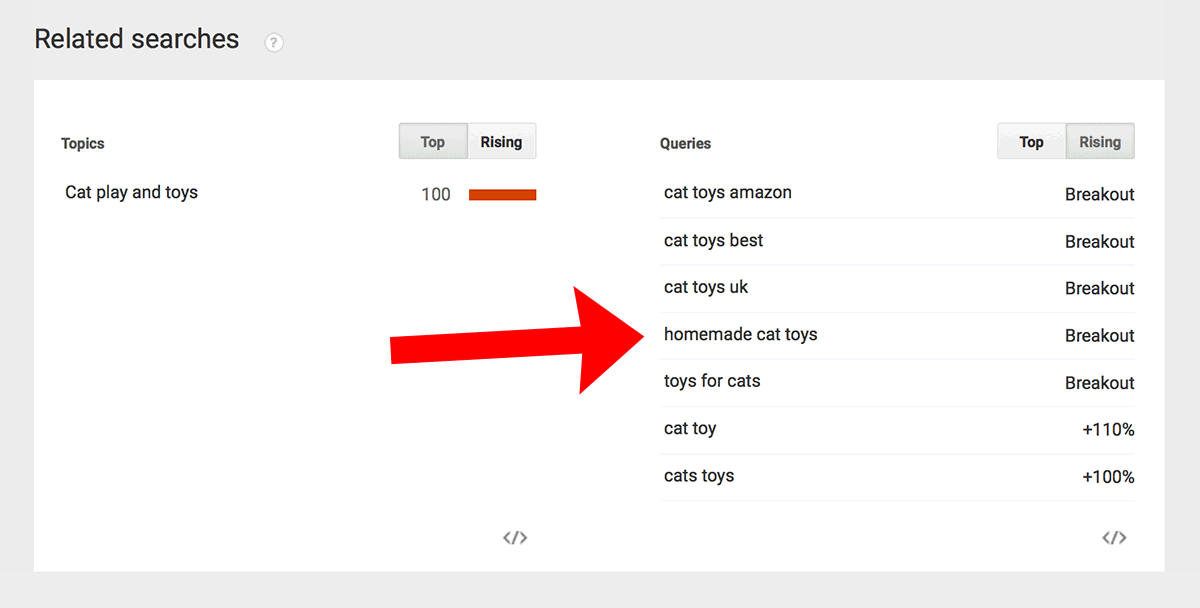Click the orange bar for Cat play and toys
This screenshot has width=1200, height=608.
coord(503,195)
